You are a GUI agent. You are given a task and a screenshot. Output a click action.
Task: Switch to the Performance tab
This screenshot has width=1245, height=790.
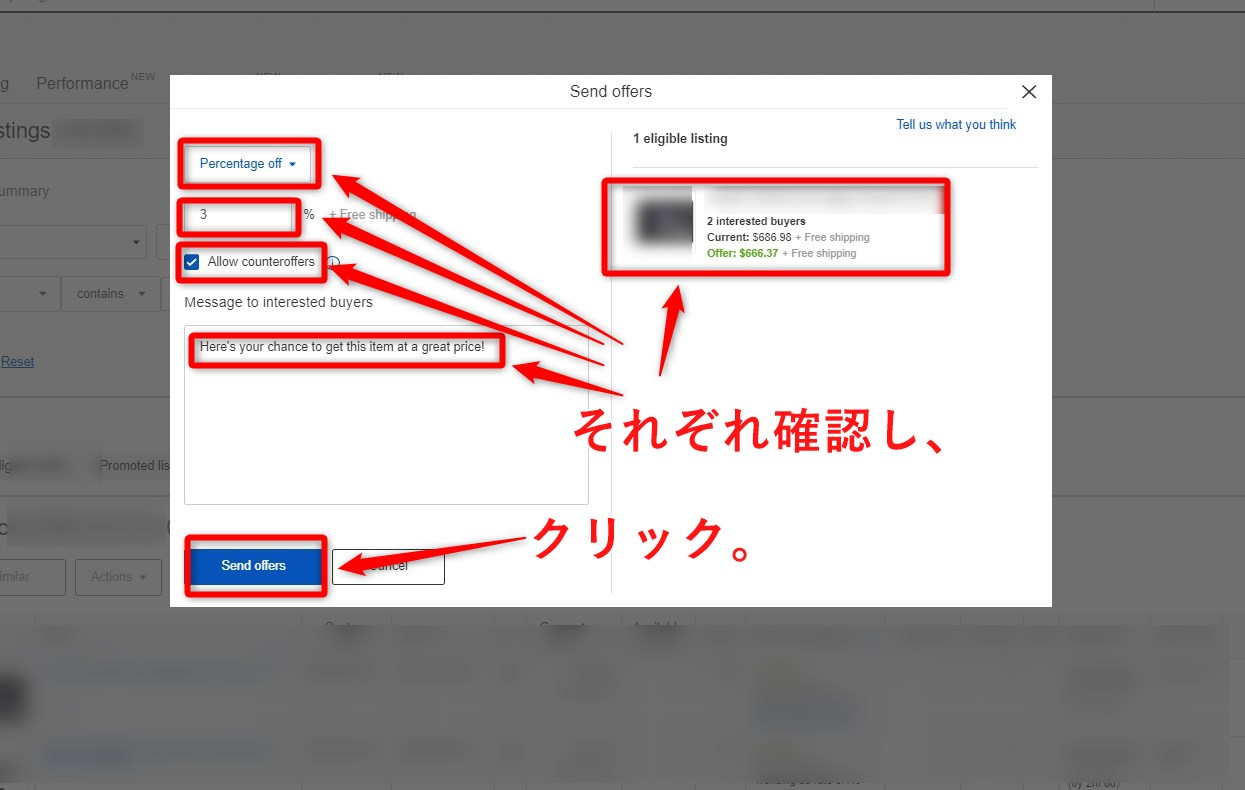pos(81,83)
